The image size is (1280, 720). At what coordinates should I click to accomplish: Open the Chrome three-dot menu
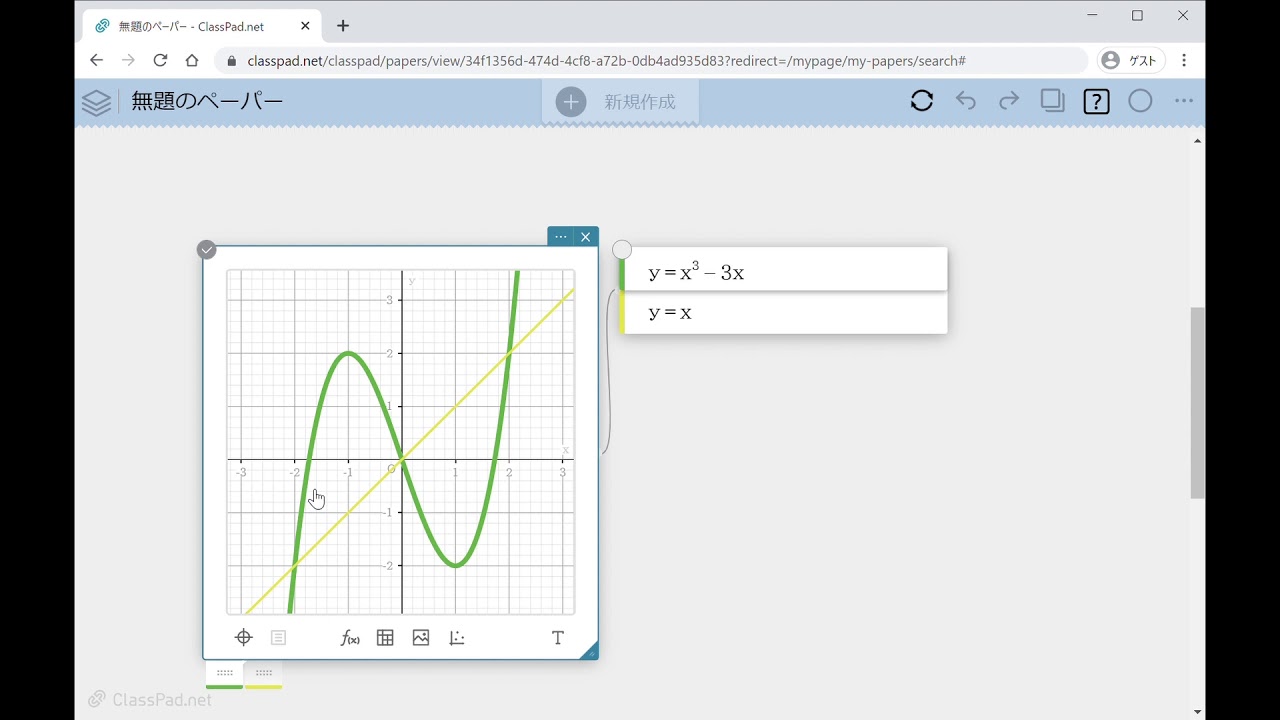coord(1184,60)
